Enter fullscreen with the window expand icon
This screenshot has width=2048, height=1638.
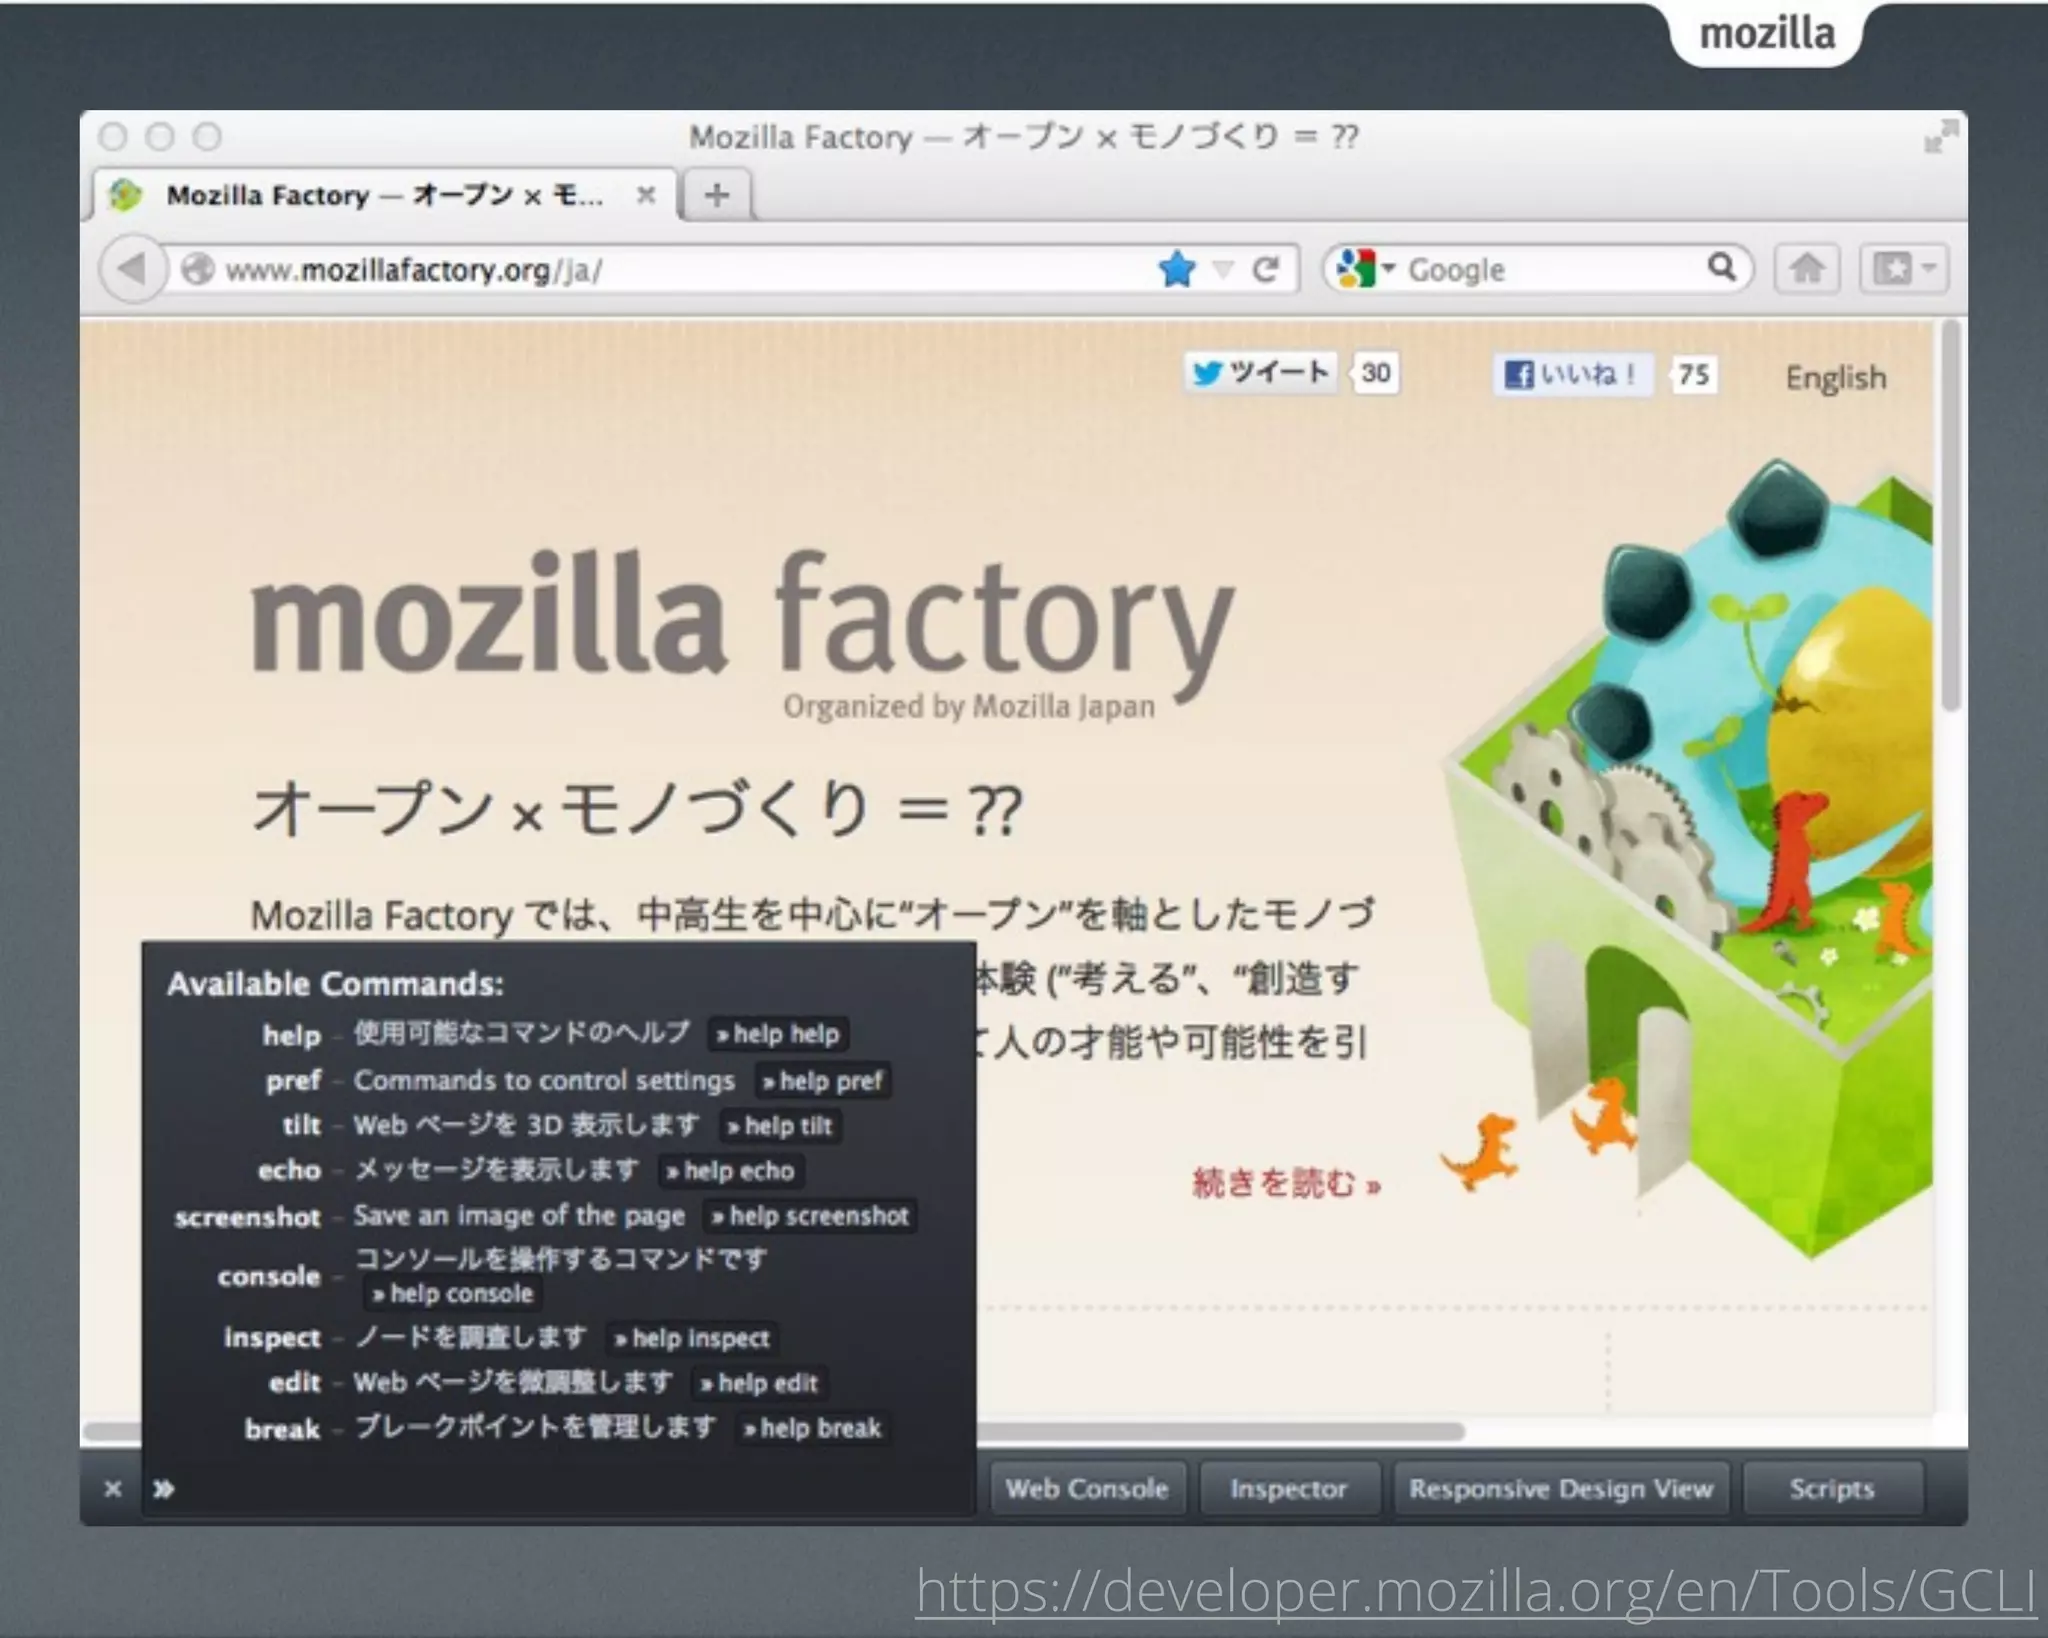(1940, 137)
